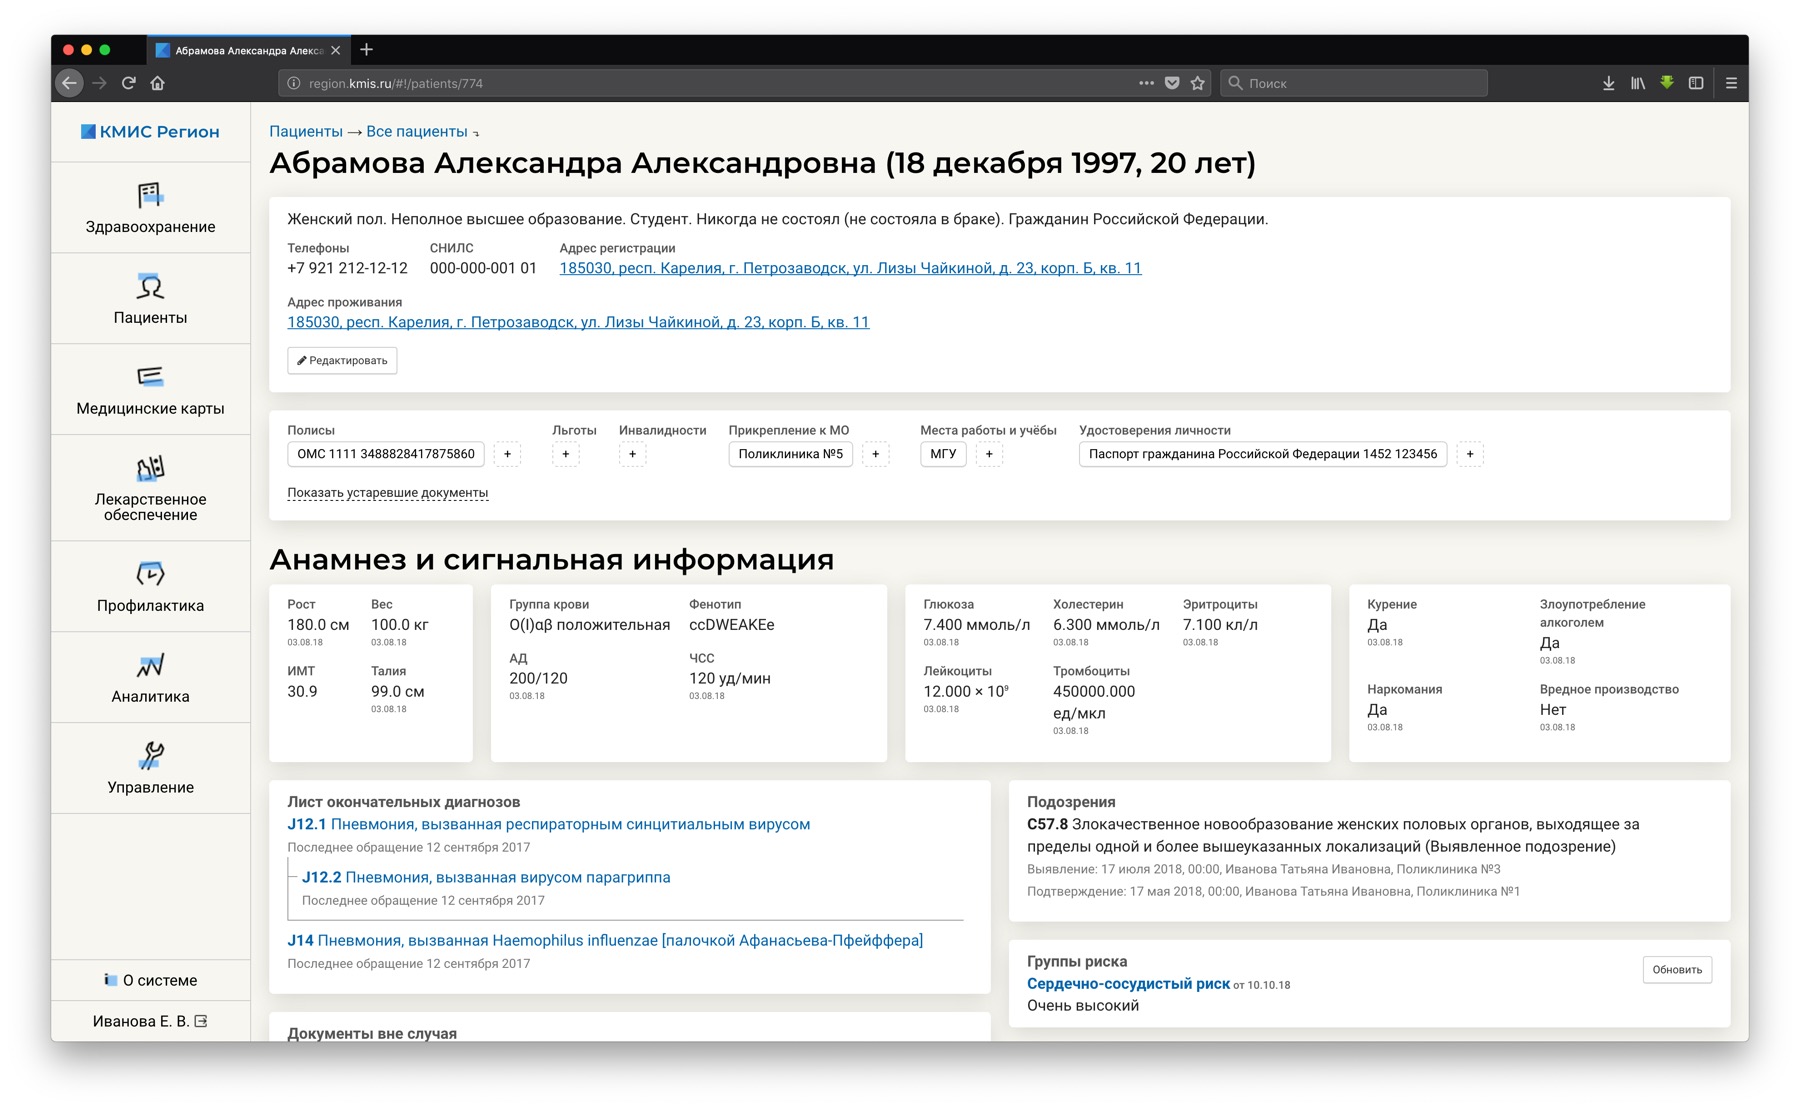Open Медицинские карты sidebar section
The image size is (1800, 1109).
150,390
